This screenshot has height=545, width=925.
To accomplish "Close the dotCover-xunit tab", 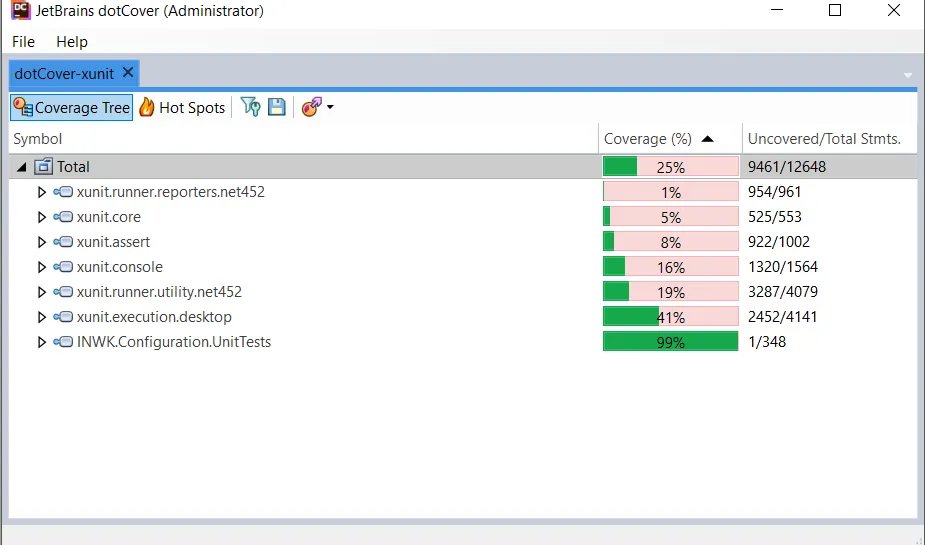I will click(x=127, y=73).
